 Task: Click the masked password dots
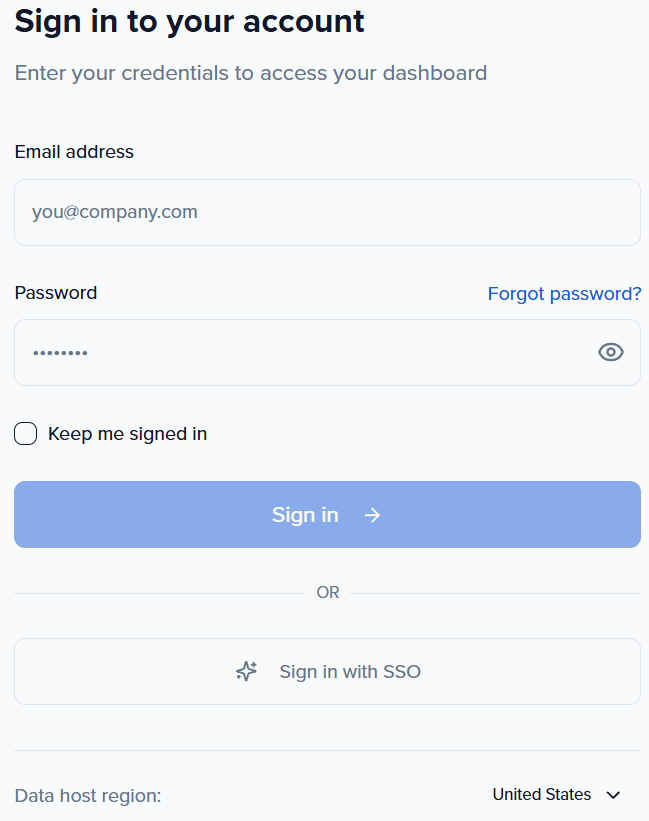tap(60, 353)
